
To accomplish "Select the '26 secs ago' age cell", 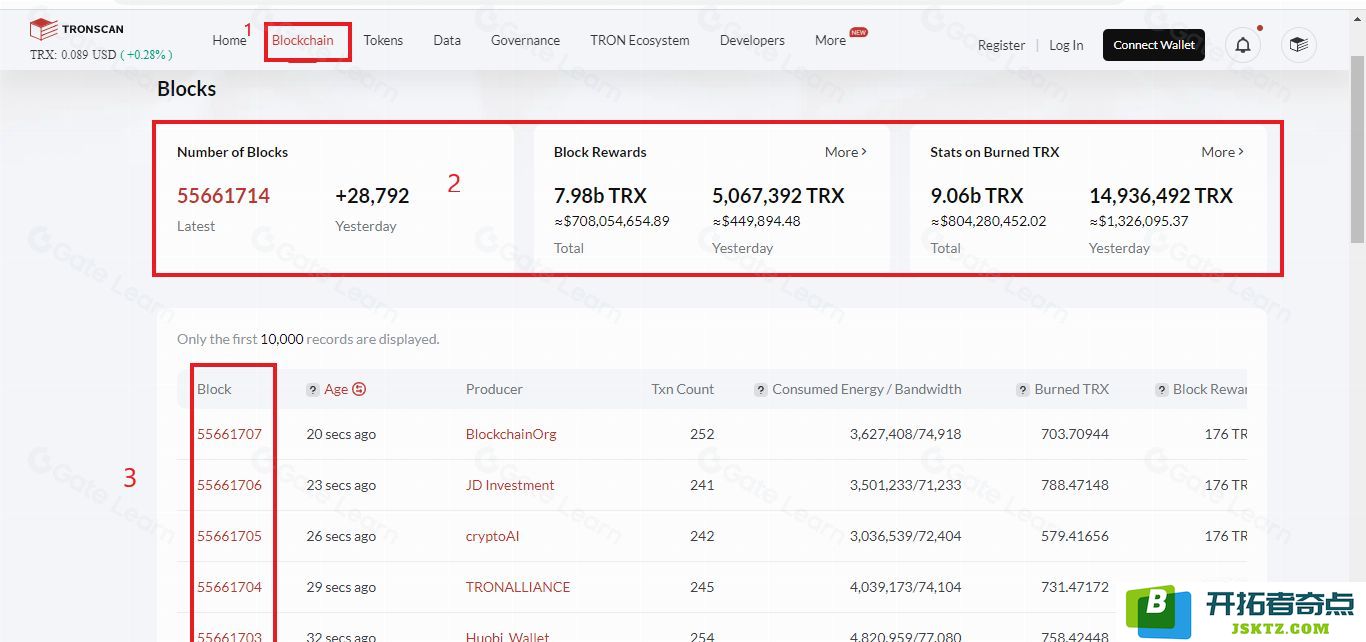I will (x=341, y=536).
